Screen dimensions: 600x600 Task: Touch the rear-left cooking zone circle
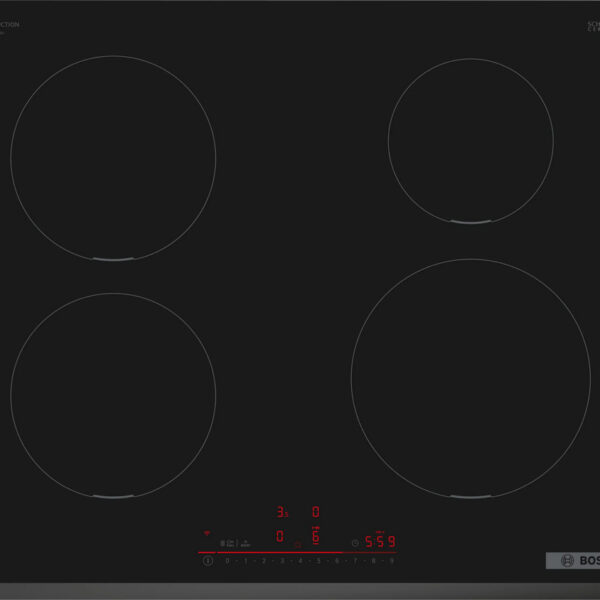pos(113,158)
